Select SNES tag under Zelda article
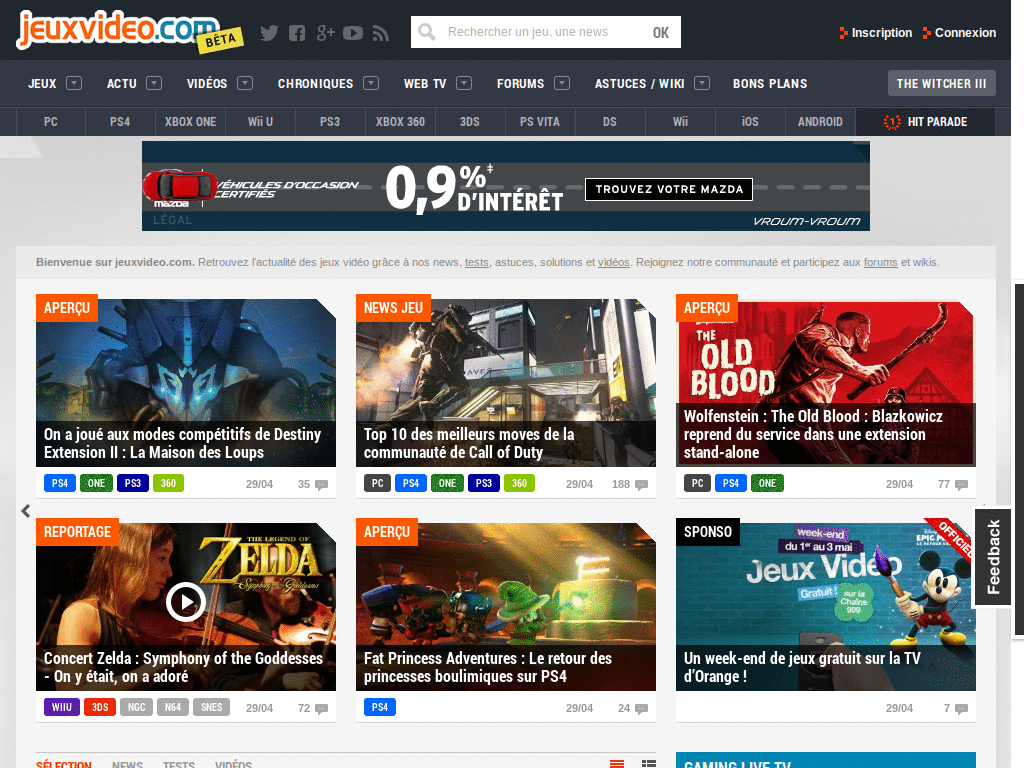The width and height of the screenshot is (1024, 768). (212, 707)
